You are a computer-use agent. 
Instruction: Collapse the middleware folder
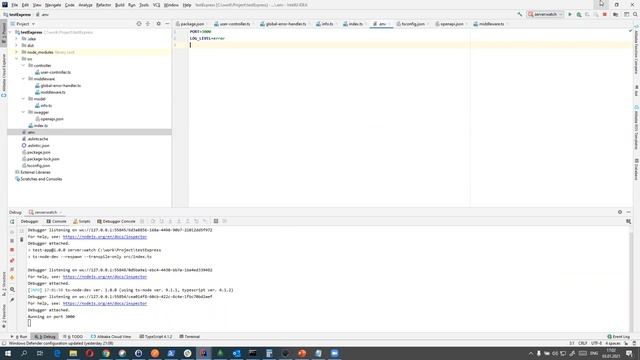coord(23,79)
